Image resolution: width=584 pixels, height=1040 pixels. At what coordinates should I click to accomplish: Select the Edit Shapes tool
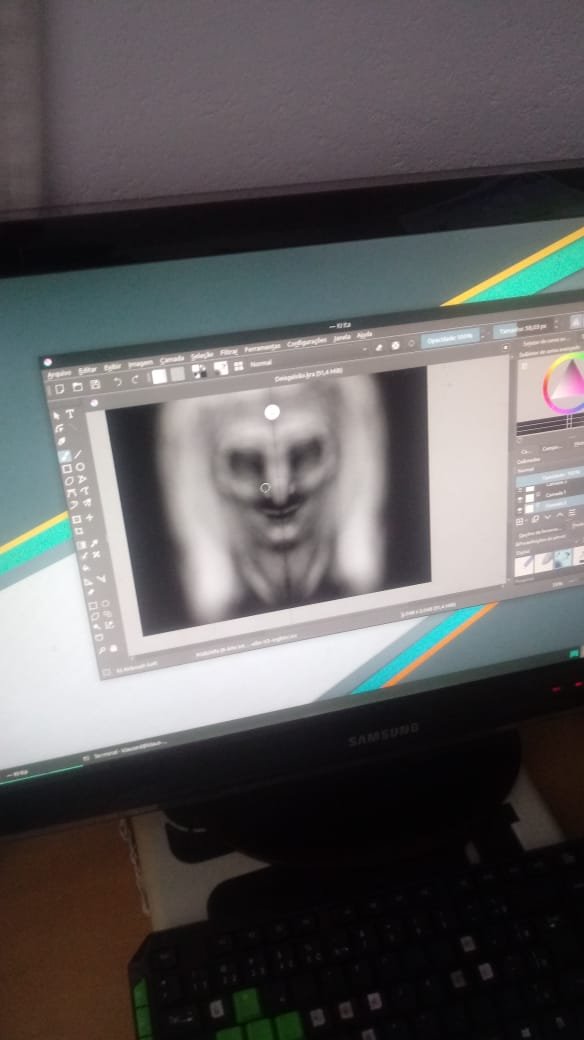pos(58,428)
